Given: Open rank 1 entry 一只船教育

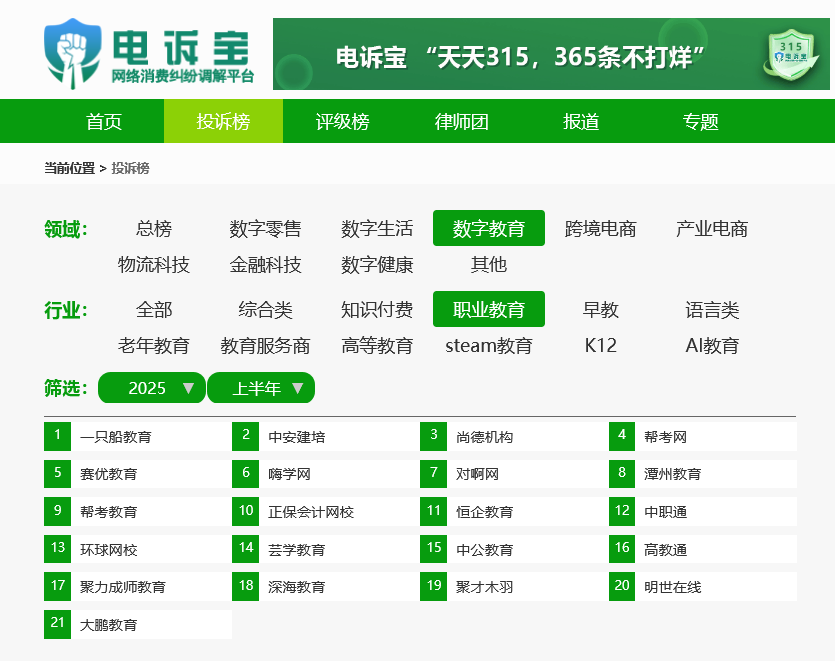Looking at the screenshot, I should coord(138,437).
